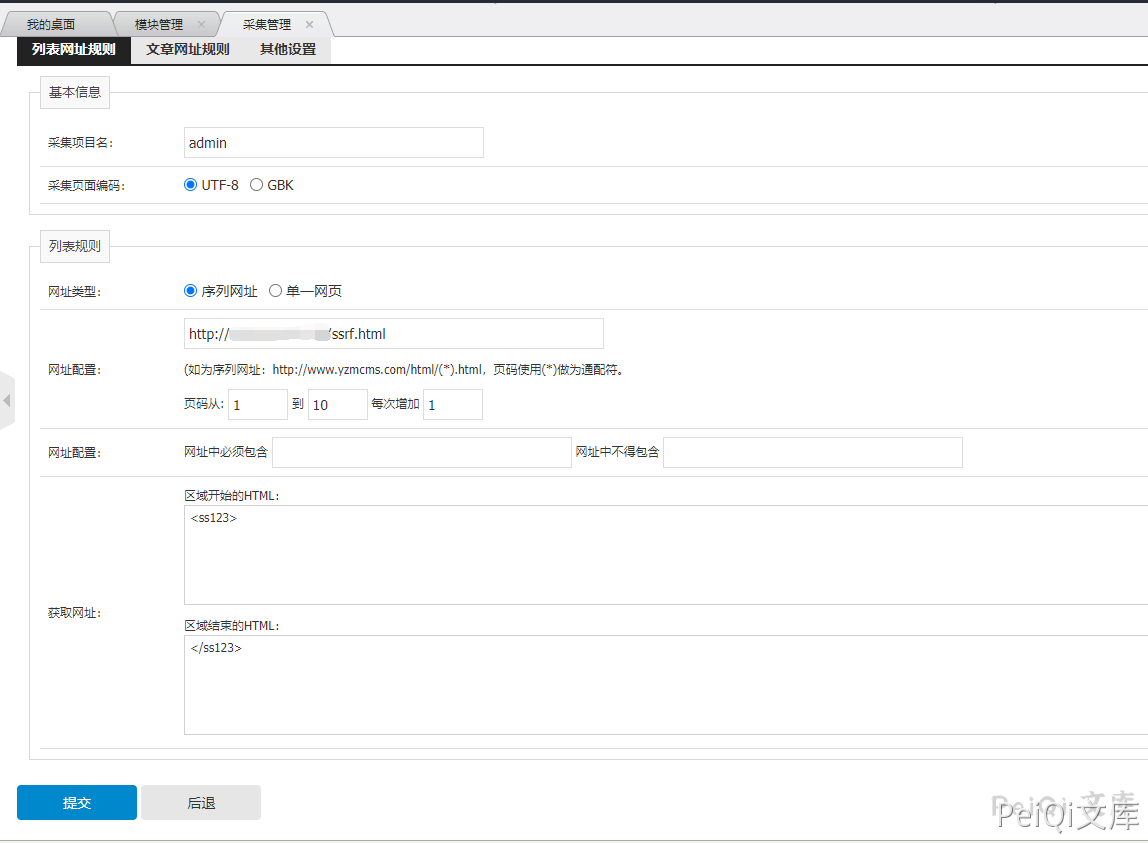
Task: Open the 其他设置 tab
Action: [x=288, y=49]
